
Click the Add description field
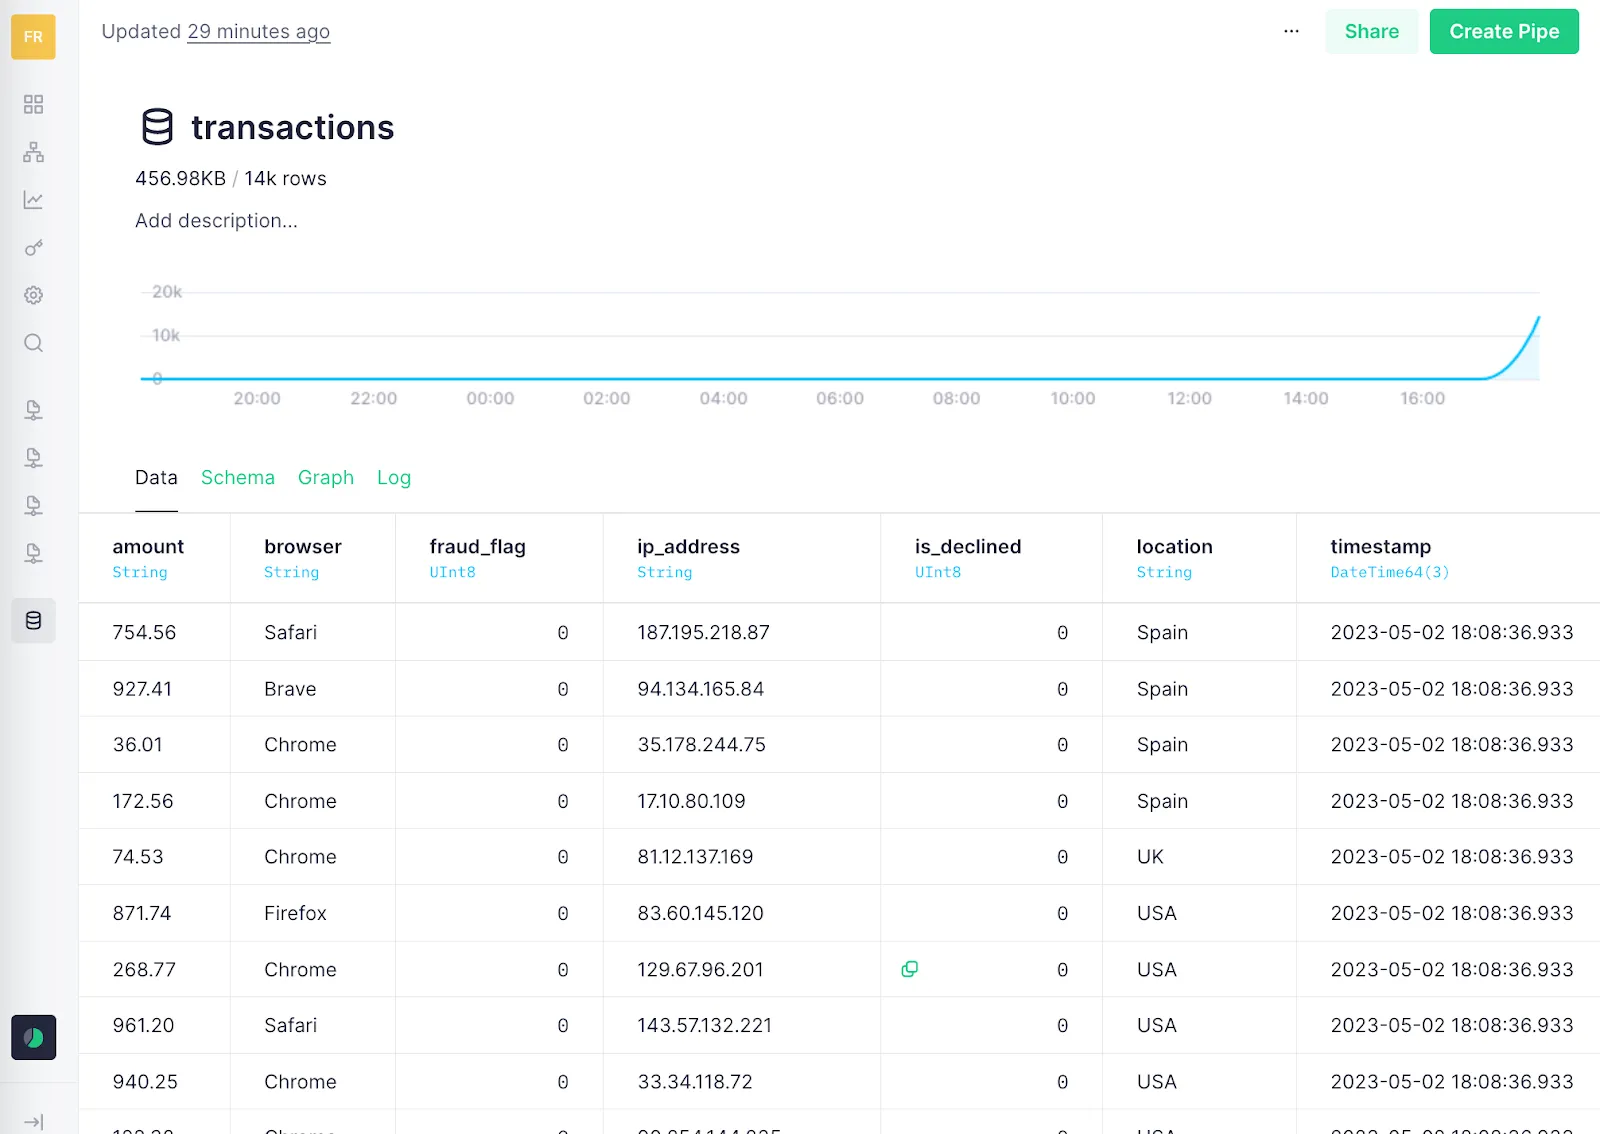pos(216,221)
